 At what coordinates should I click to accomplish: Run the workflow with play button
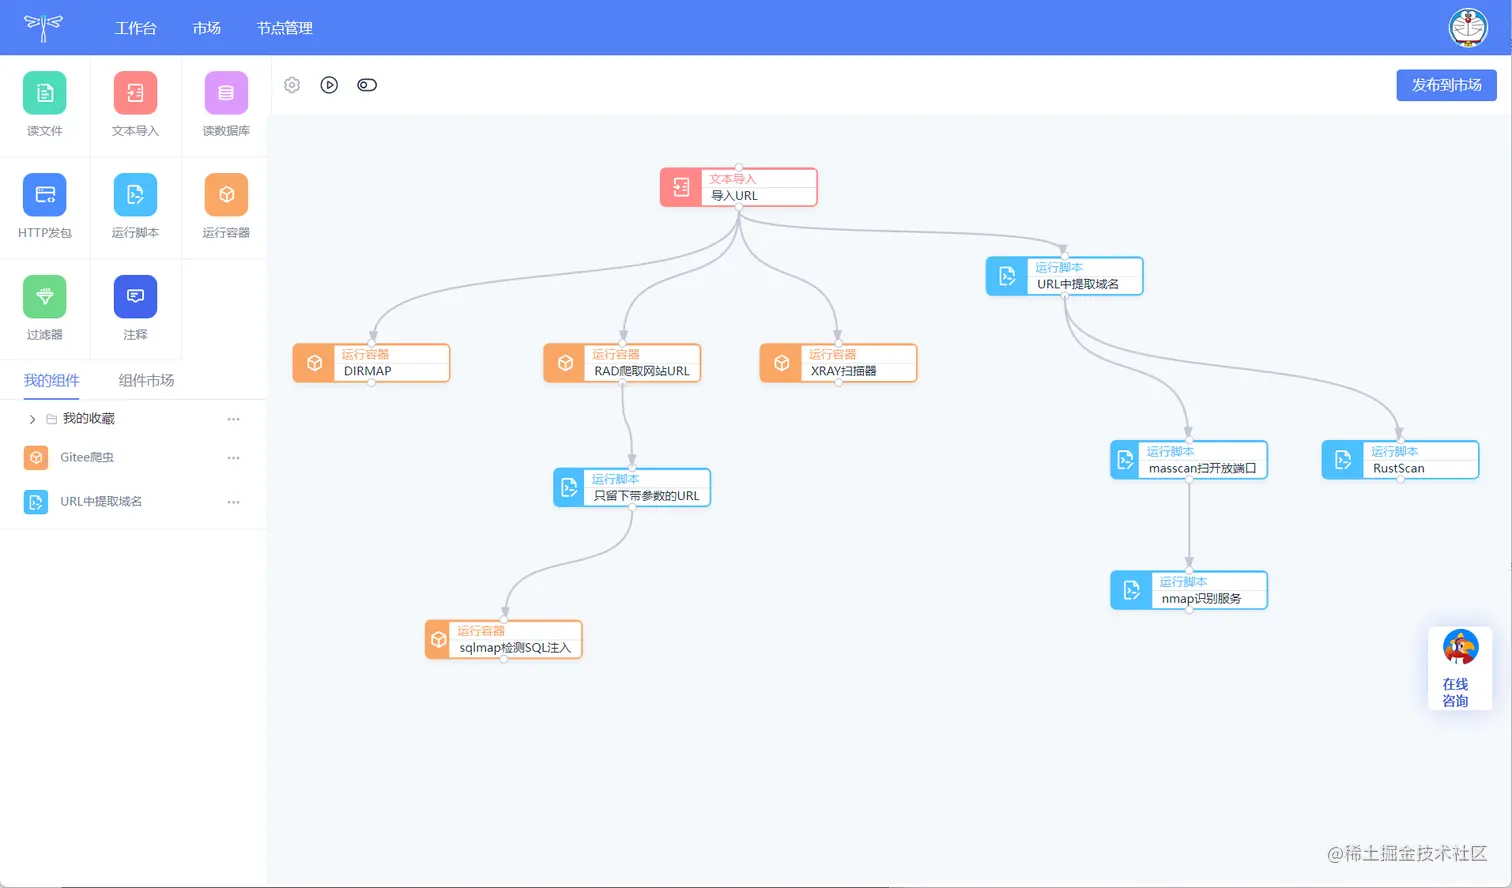point(329,85)
